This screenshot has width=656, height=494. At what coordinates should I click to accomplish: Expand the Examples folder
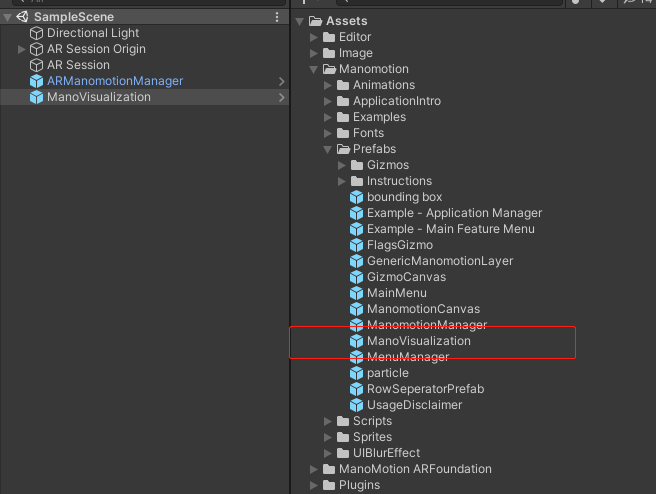328,117
